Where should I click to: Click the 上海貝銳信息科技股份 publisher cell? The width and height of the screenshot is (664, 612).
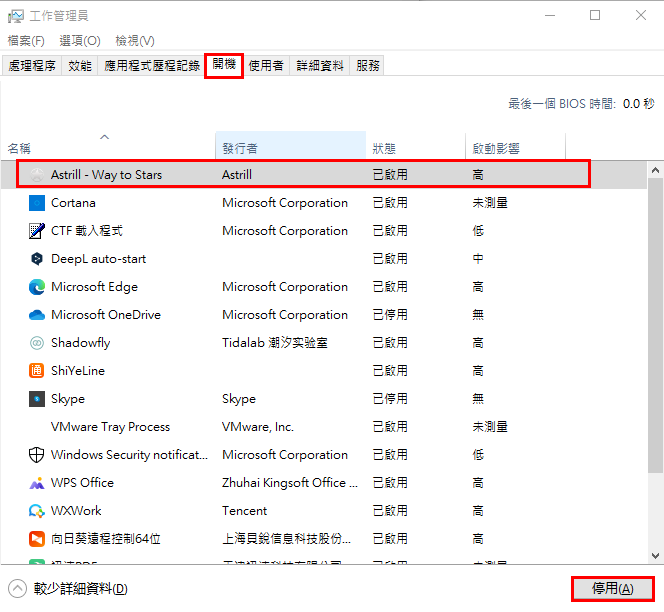click(x=287, y=539)
